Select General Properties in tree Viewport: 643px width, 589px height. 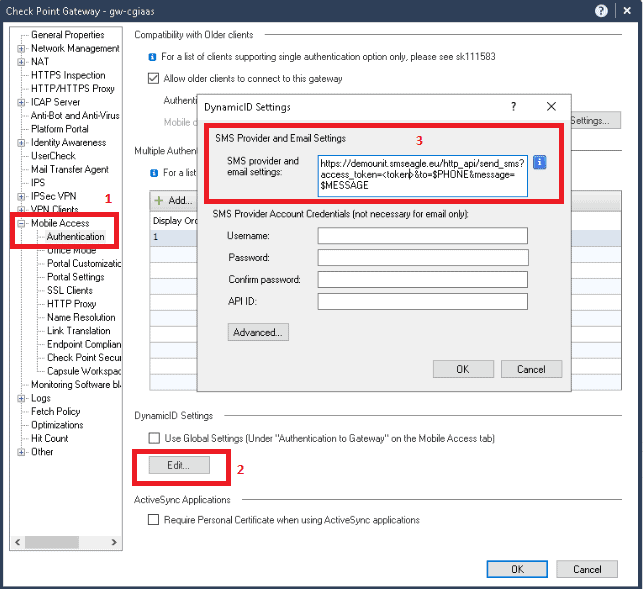68,35
